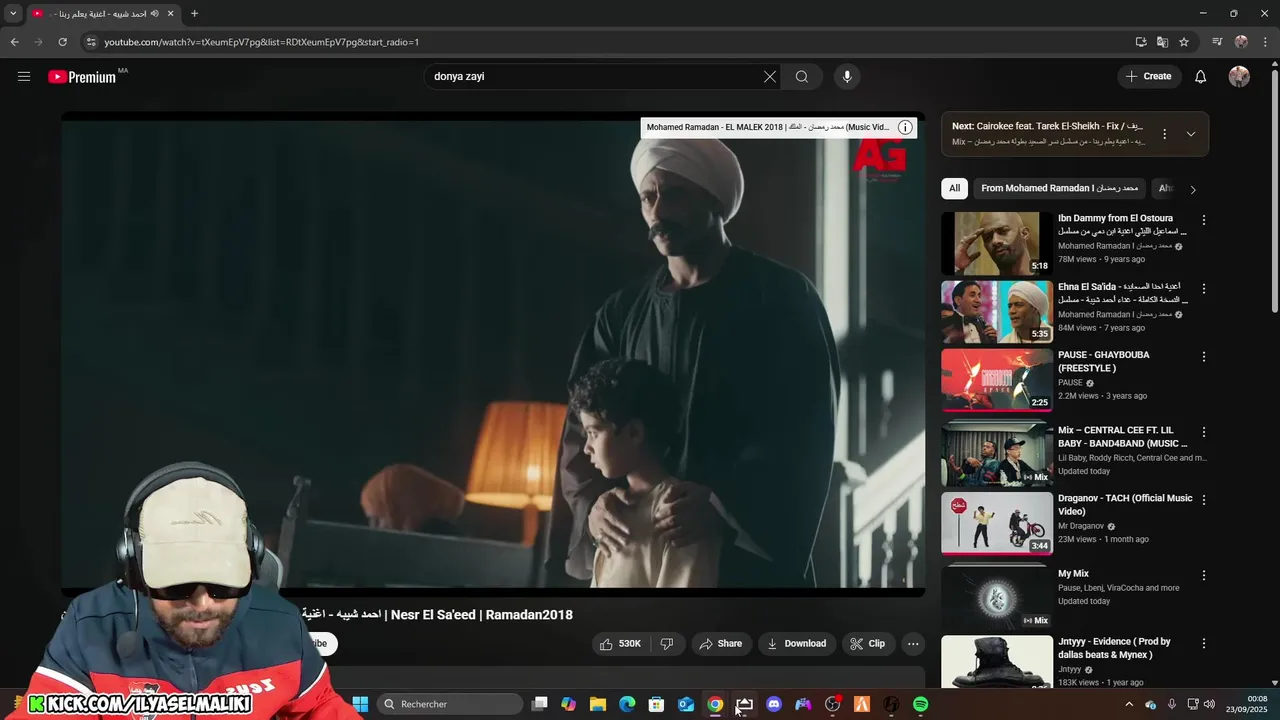Like the video with 530K likes
Viewport: 1280px width, 720px height.
coord(620,644)
